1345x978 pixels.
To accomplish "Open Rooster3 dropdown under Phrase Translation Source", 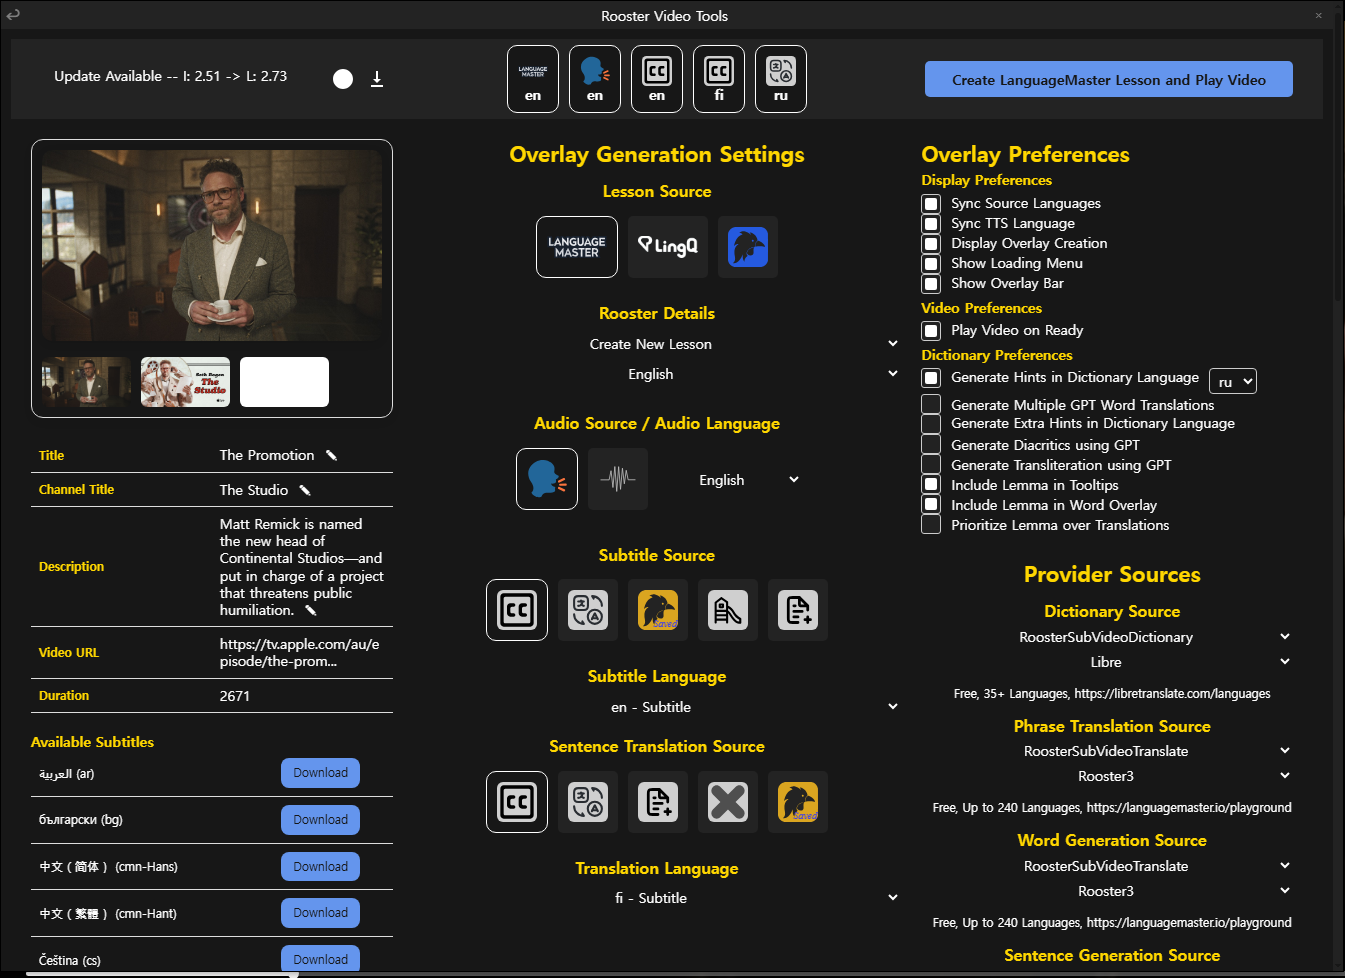I will coord(1112,776).
